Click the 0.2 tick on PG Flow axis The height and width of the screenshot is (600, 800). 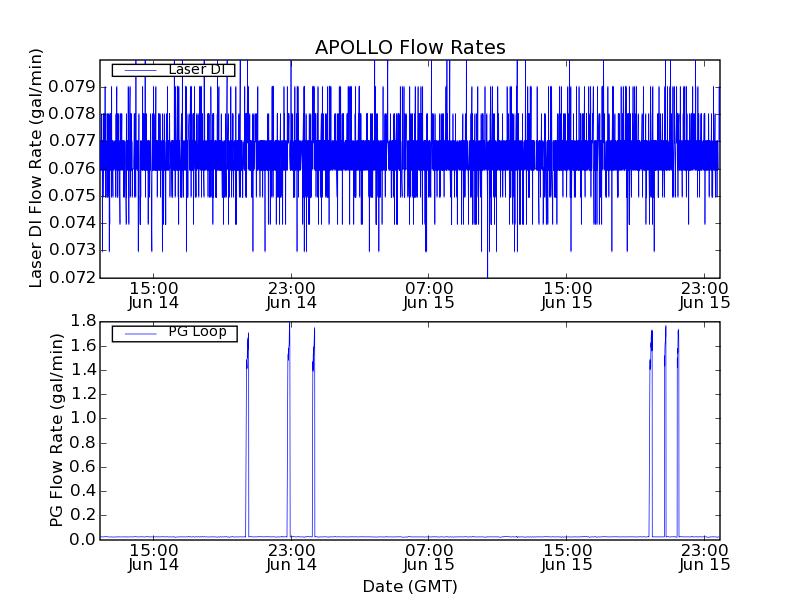click(x=83, y=515)
